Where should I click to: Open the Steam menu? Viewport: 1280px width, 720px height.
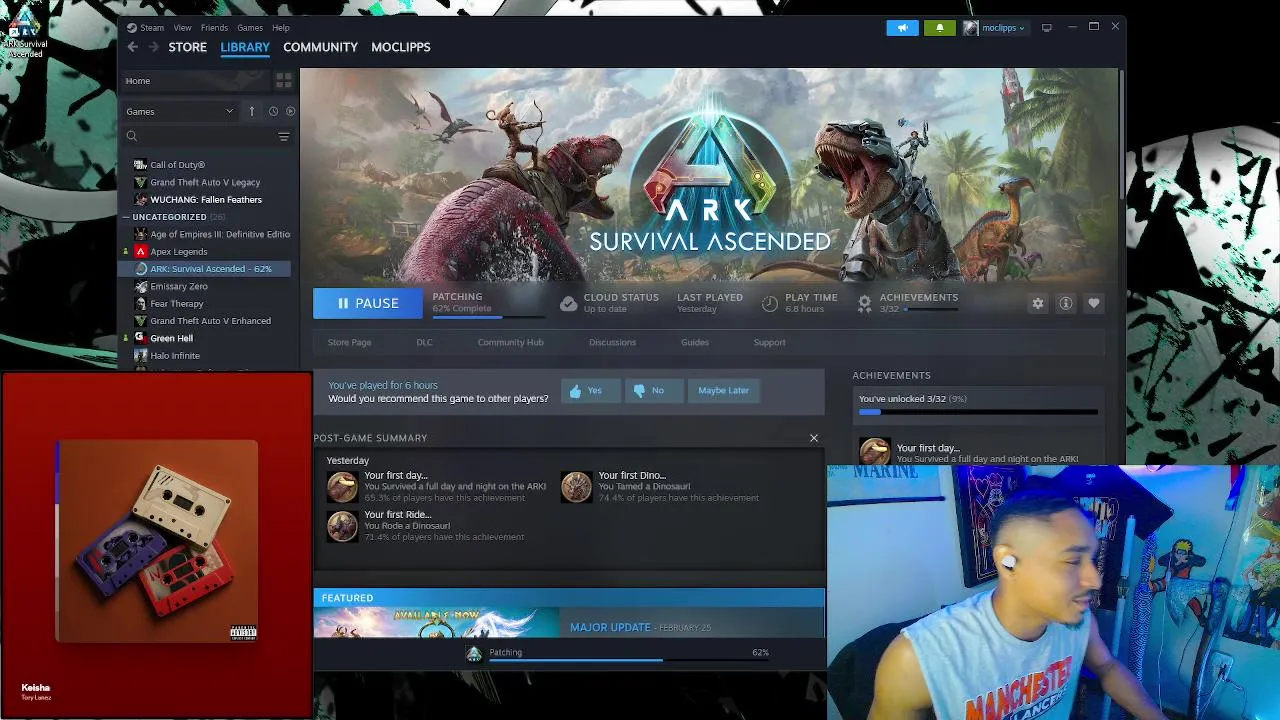(x=152, y=28)
